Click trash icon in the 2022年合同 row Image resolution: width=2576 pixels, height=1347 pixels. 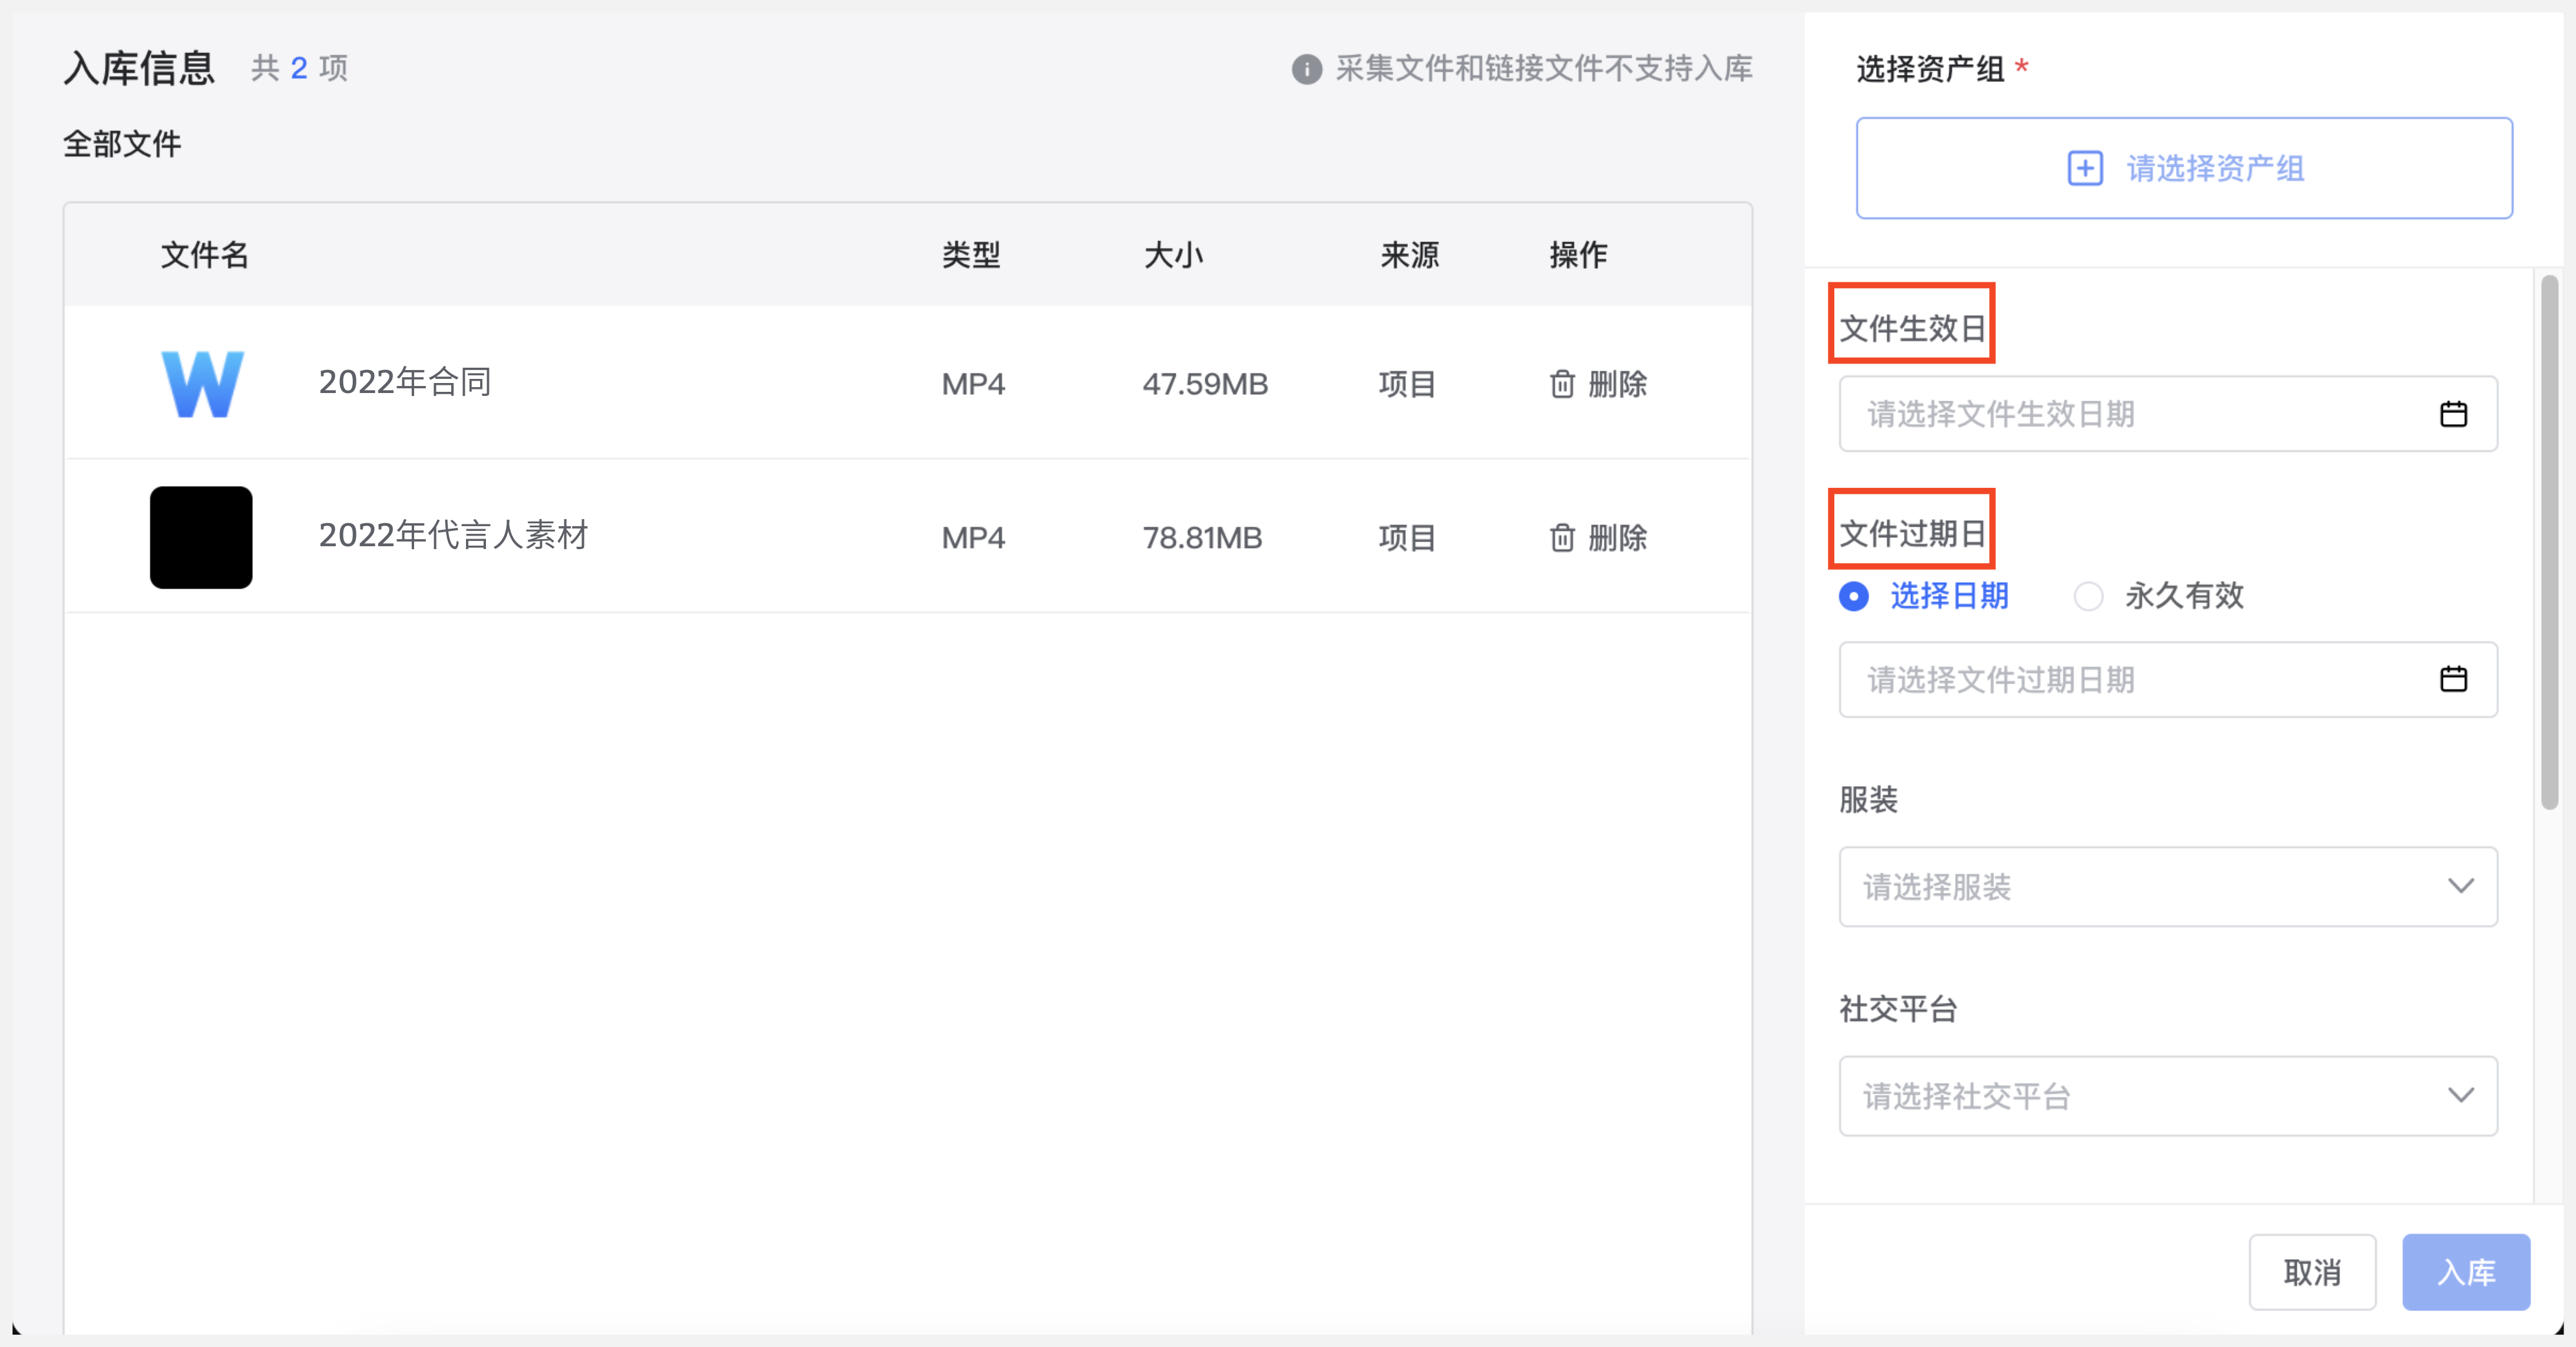[1562, 384]
